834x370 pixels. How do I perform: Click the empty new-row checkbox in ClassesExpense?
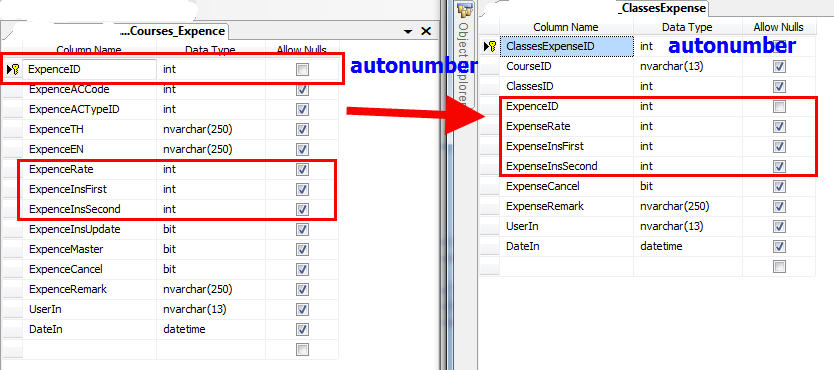[779, 266]
